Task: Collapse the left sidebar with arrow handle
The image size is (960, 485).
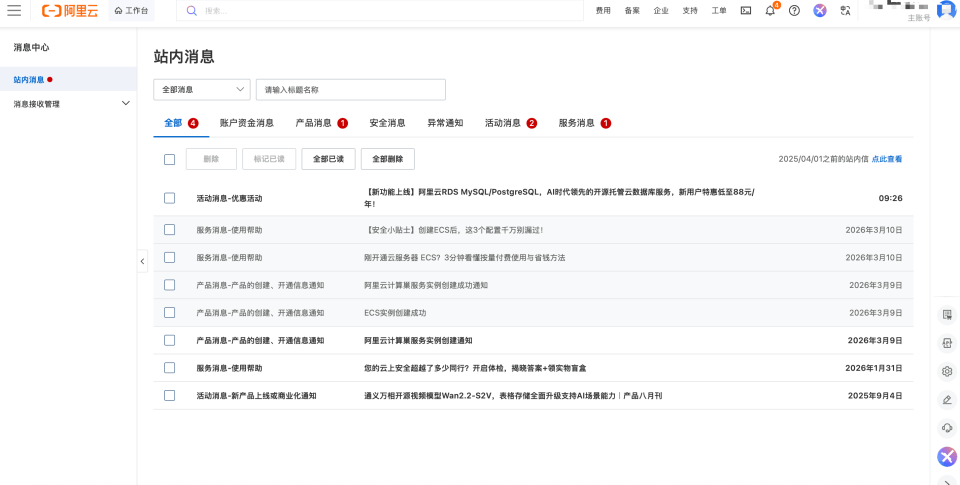Action: click(142, 261)
